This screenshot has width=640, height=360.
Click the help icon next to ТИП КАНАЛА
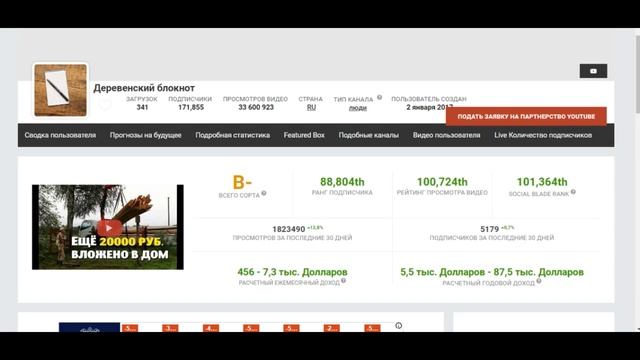click(380, 98)
